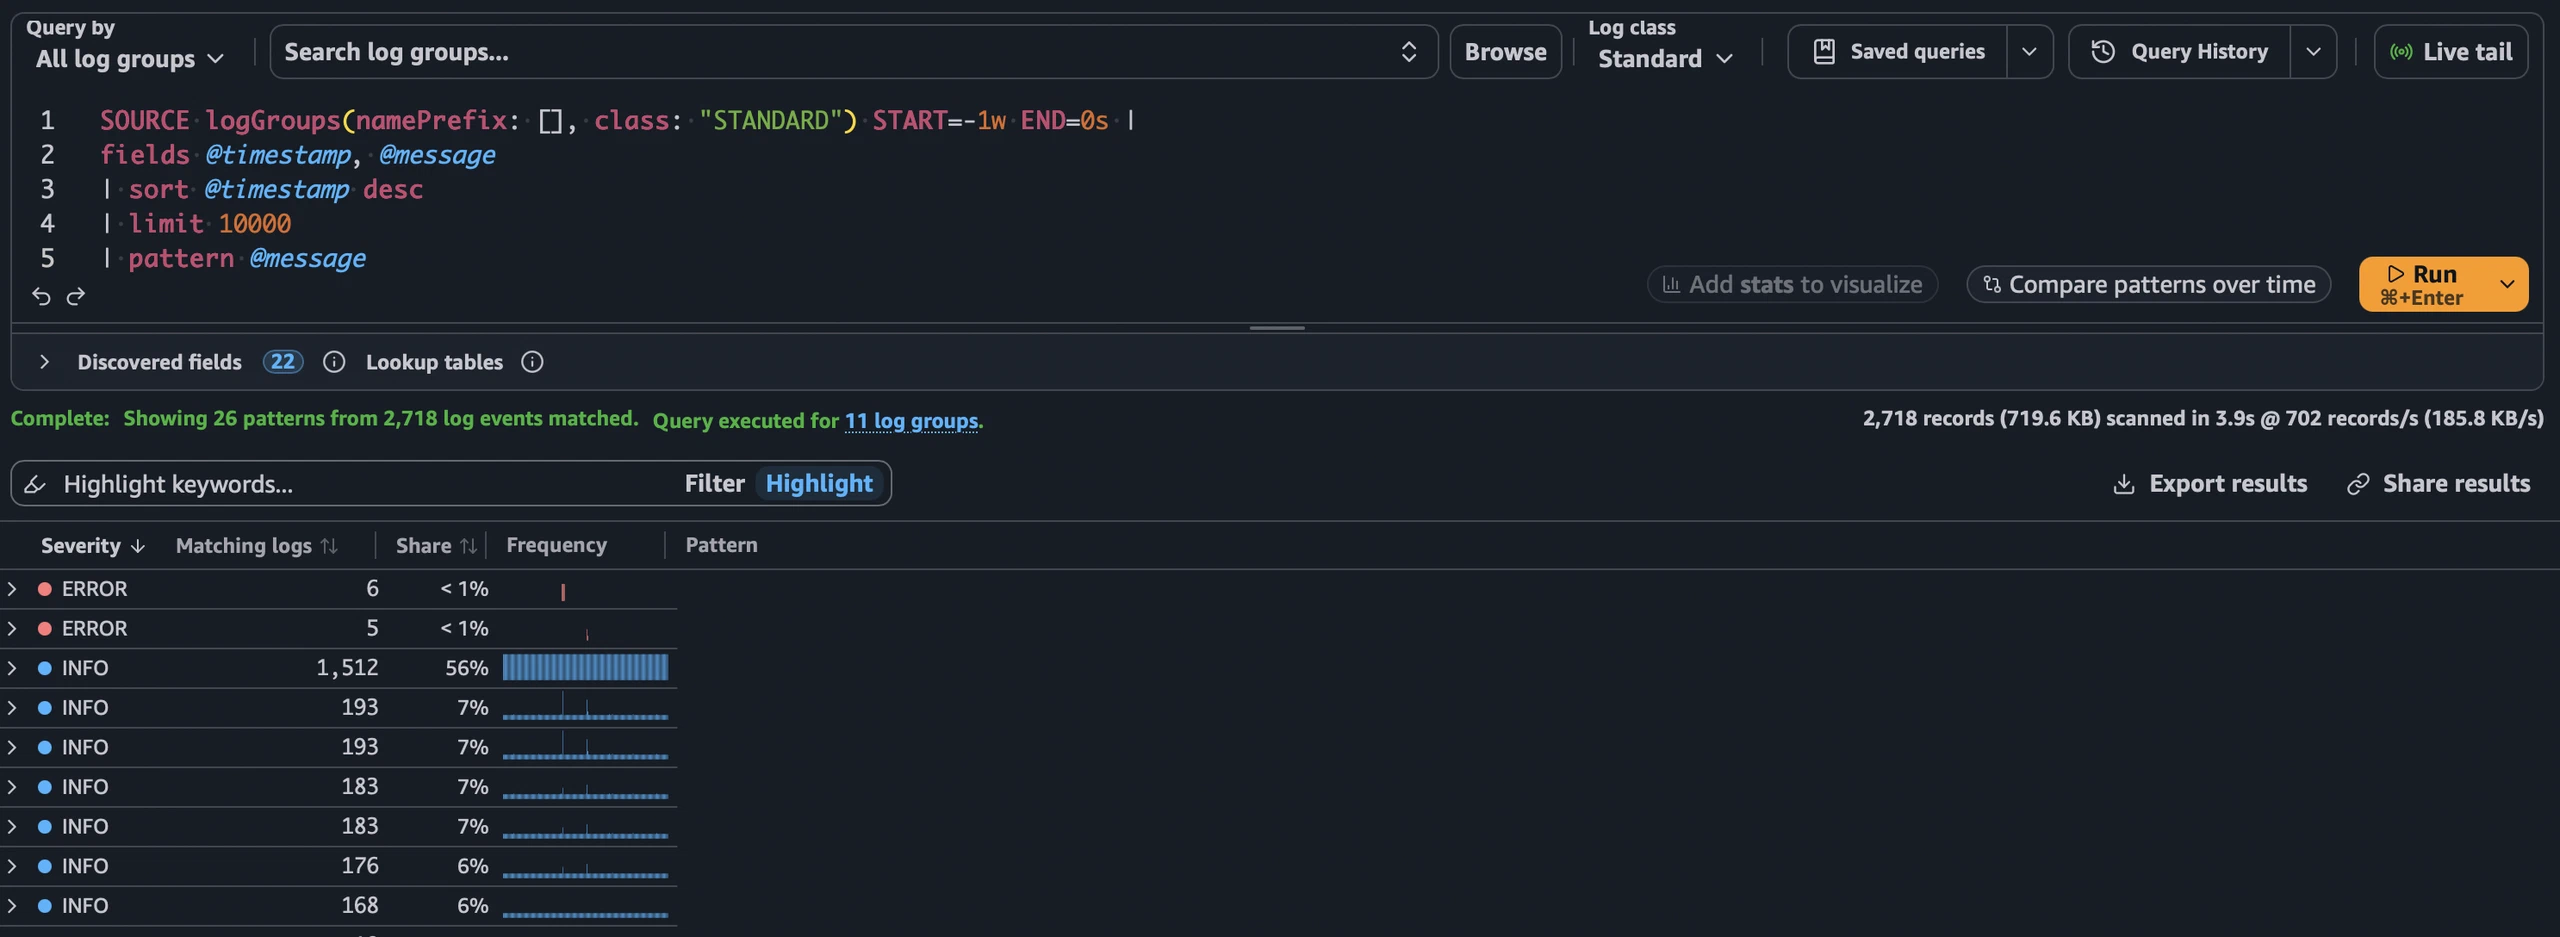The height and width of the screenshot is (937, 2560).
Task: Expand the INFO row with 1,512 logs
Action: tap(12, 668)
